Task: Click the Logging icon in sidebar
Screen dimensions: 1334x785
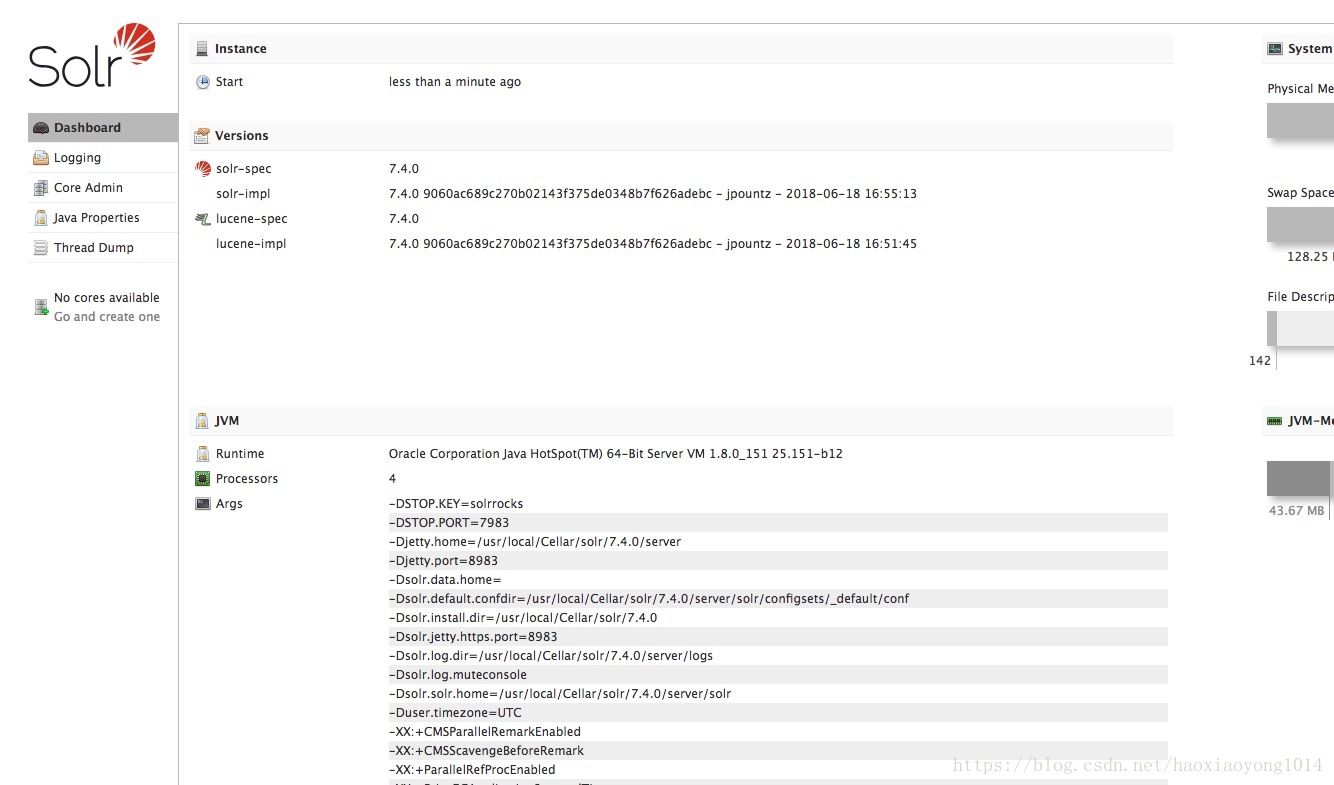Action: pyautogui.click(x=41, y=158)
